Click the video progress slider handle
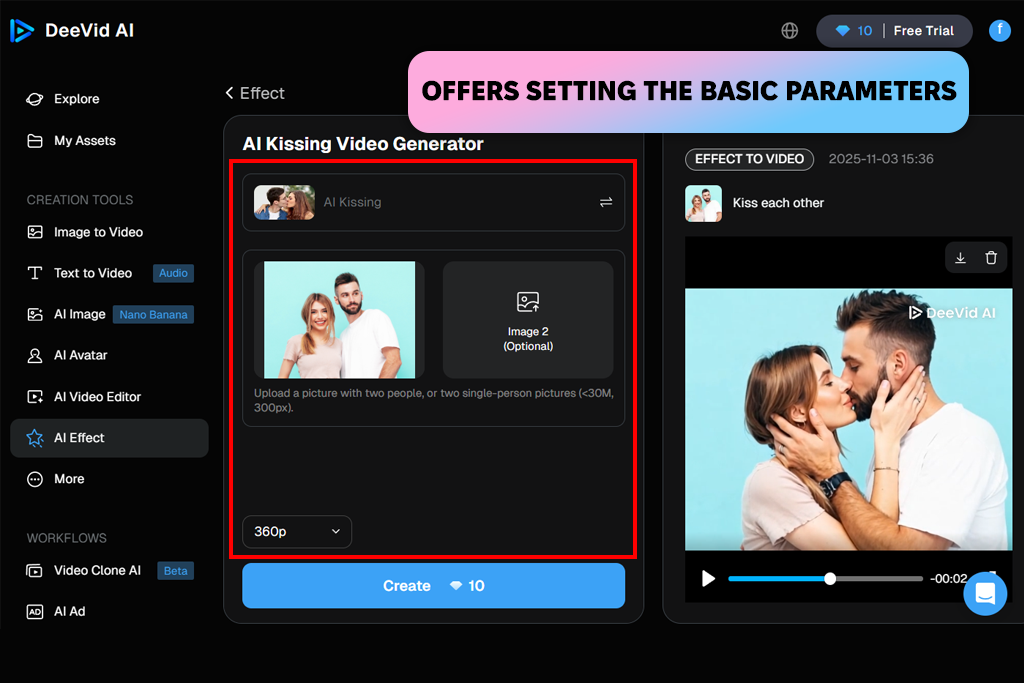 point(829,579)
